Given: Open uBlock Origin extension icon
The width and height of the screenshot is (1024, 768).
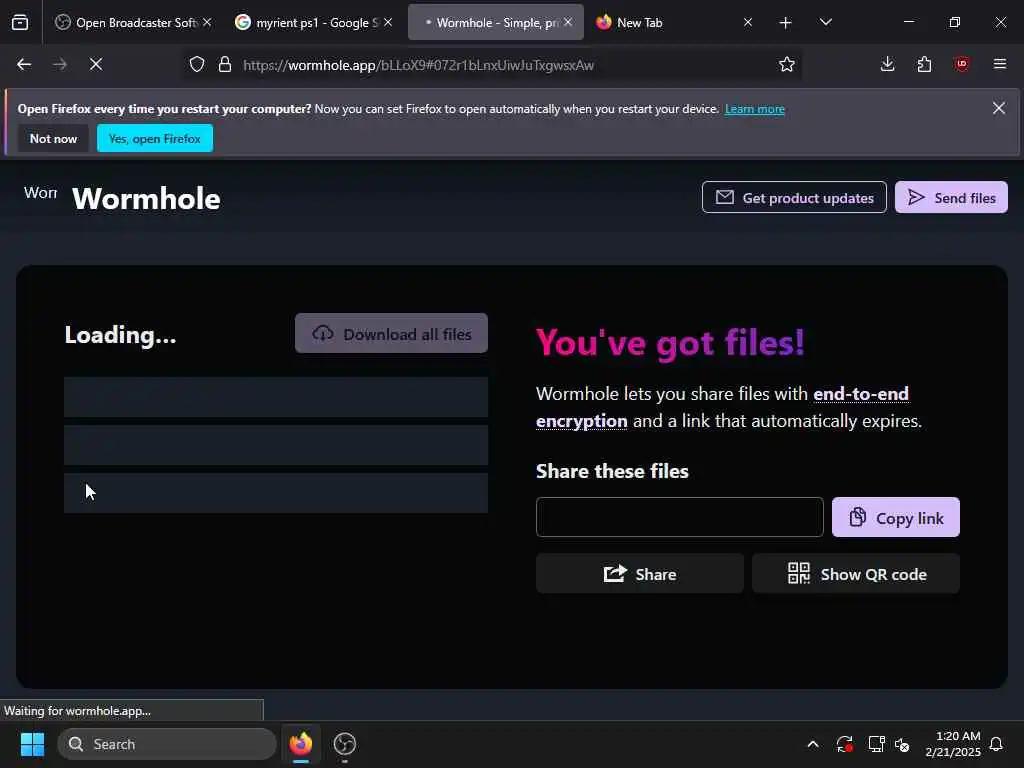Looking at the screenshot, I should [x=961, y=64].
